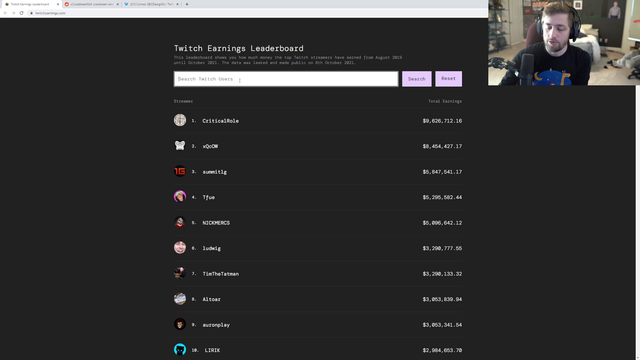Click LIRIK's cyan cat avatar
Viewport: 640px width, 360px height.
(180, 350)
